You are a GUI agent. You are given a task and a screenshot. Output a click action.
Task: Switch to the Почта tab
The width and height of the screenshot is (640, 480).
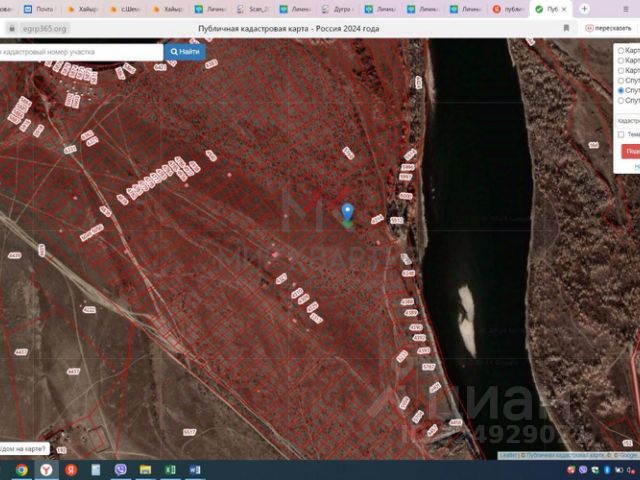click(39, 9)
